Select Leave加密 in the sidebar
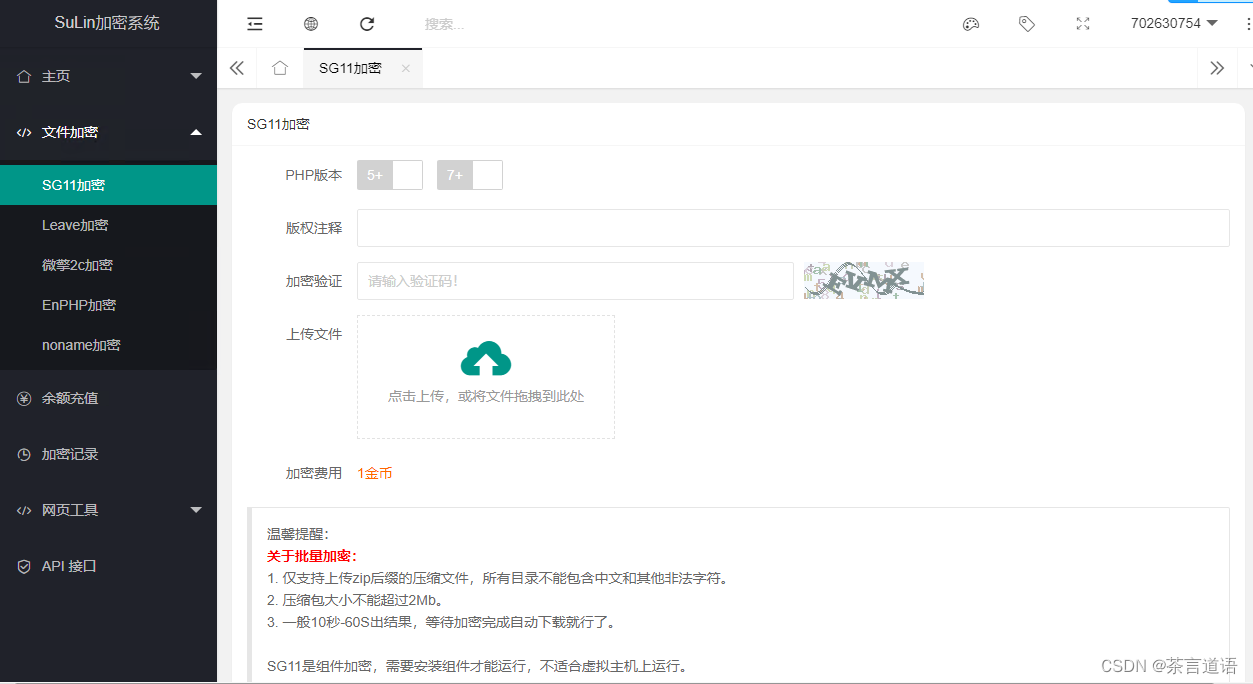1253x684 pixels. pos(108,225)
